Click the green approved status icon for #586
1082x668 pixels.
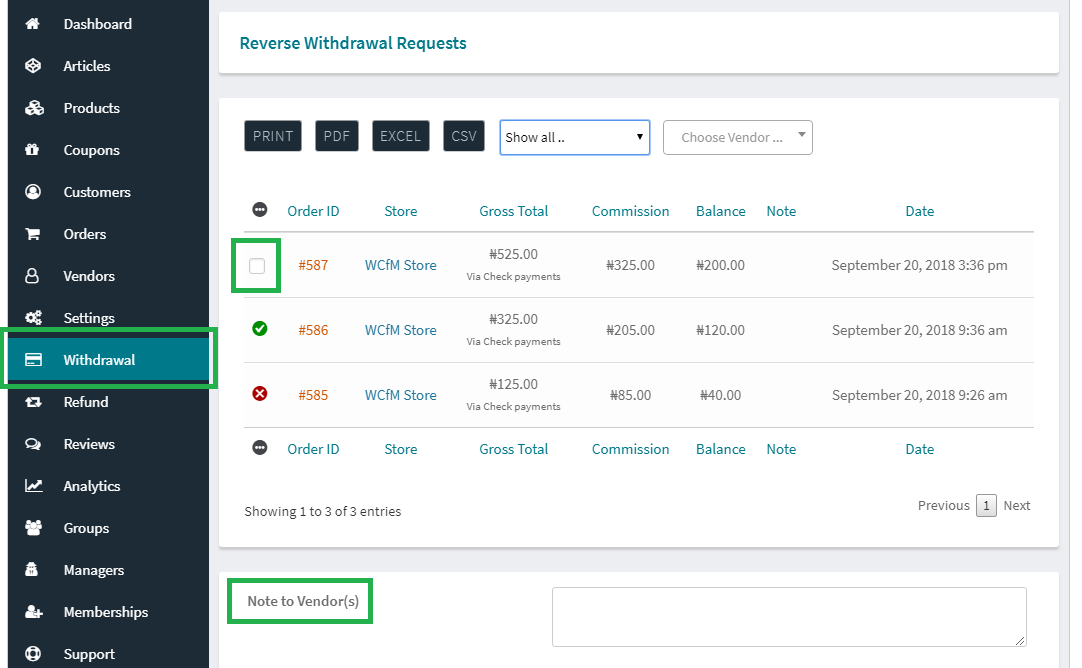(260, 329)
